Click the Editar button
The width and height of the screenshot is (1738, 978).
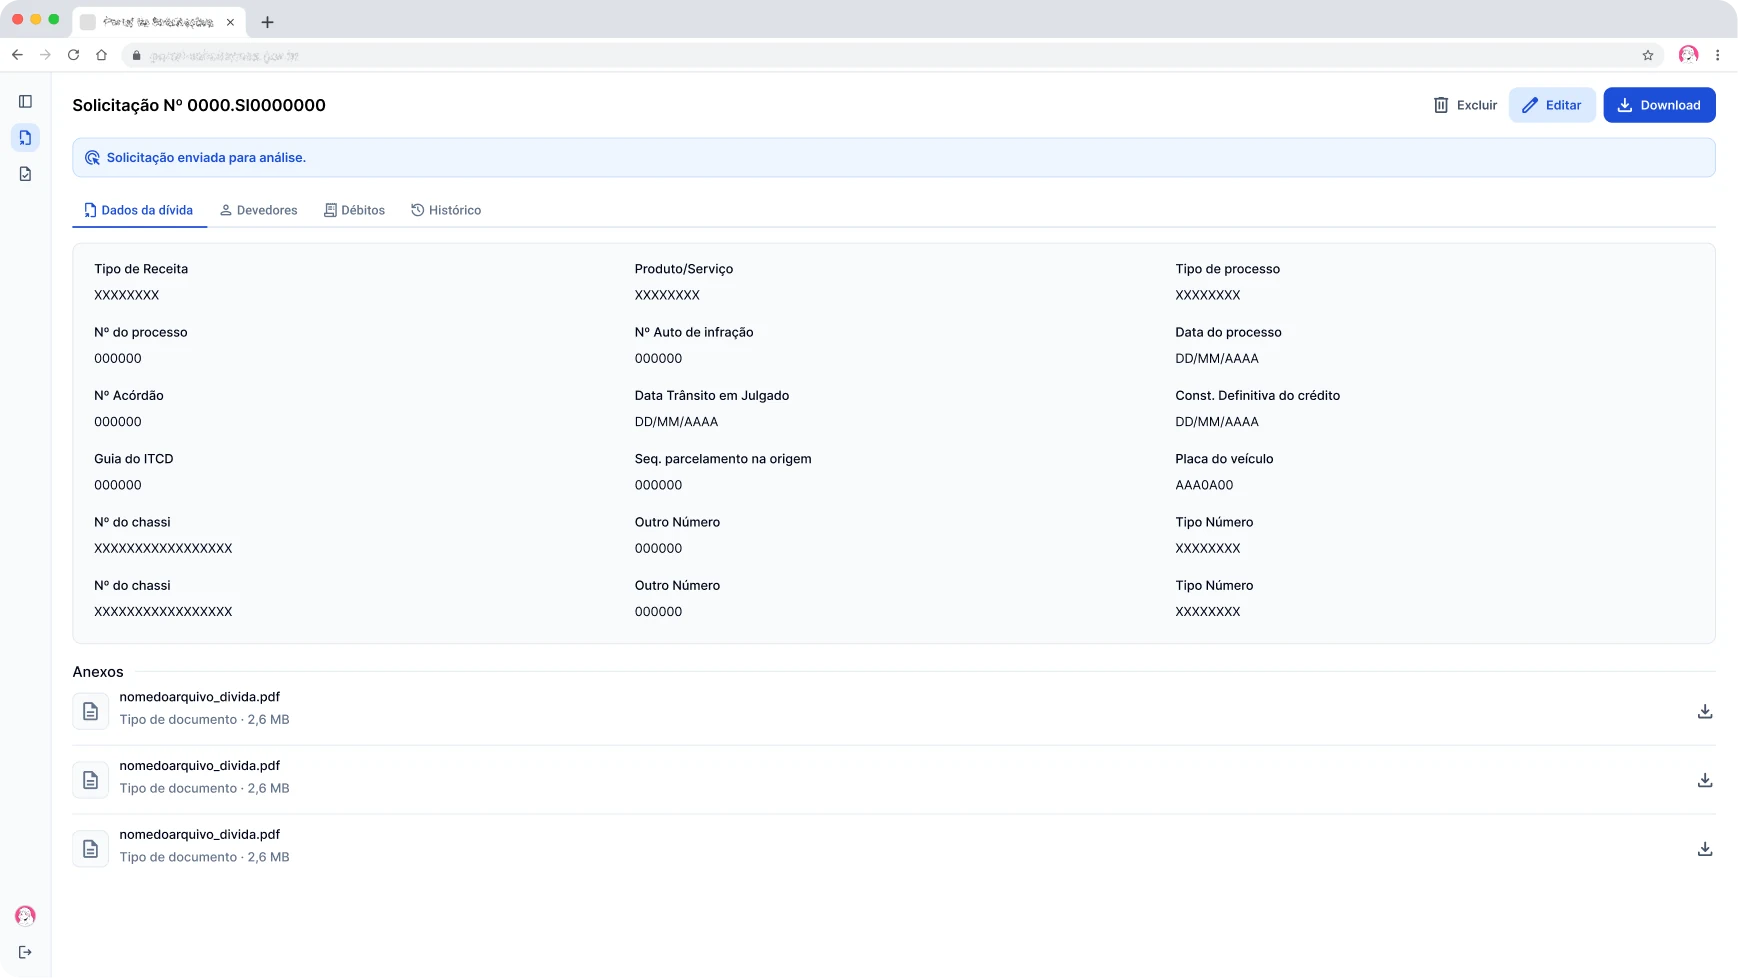pyautogui.click(x=1552, y=105)
